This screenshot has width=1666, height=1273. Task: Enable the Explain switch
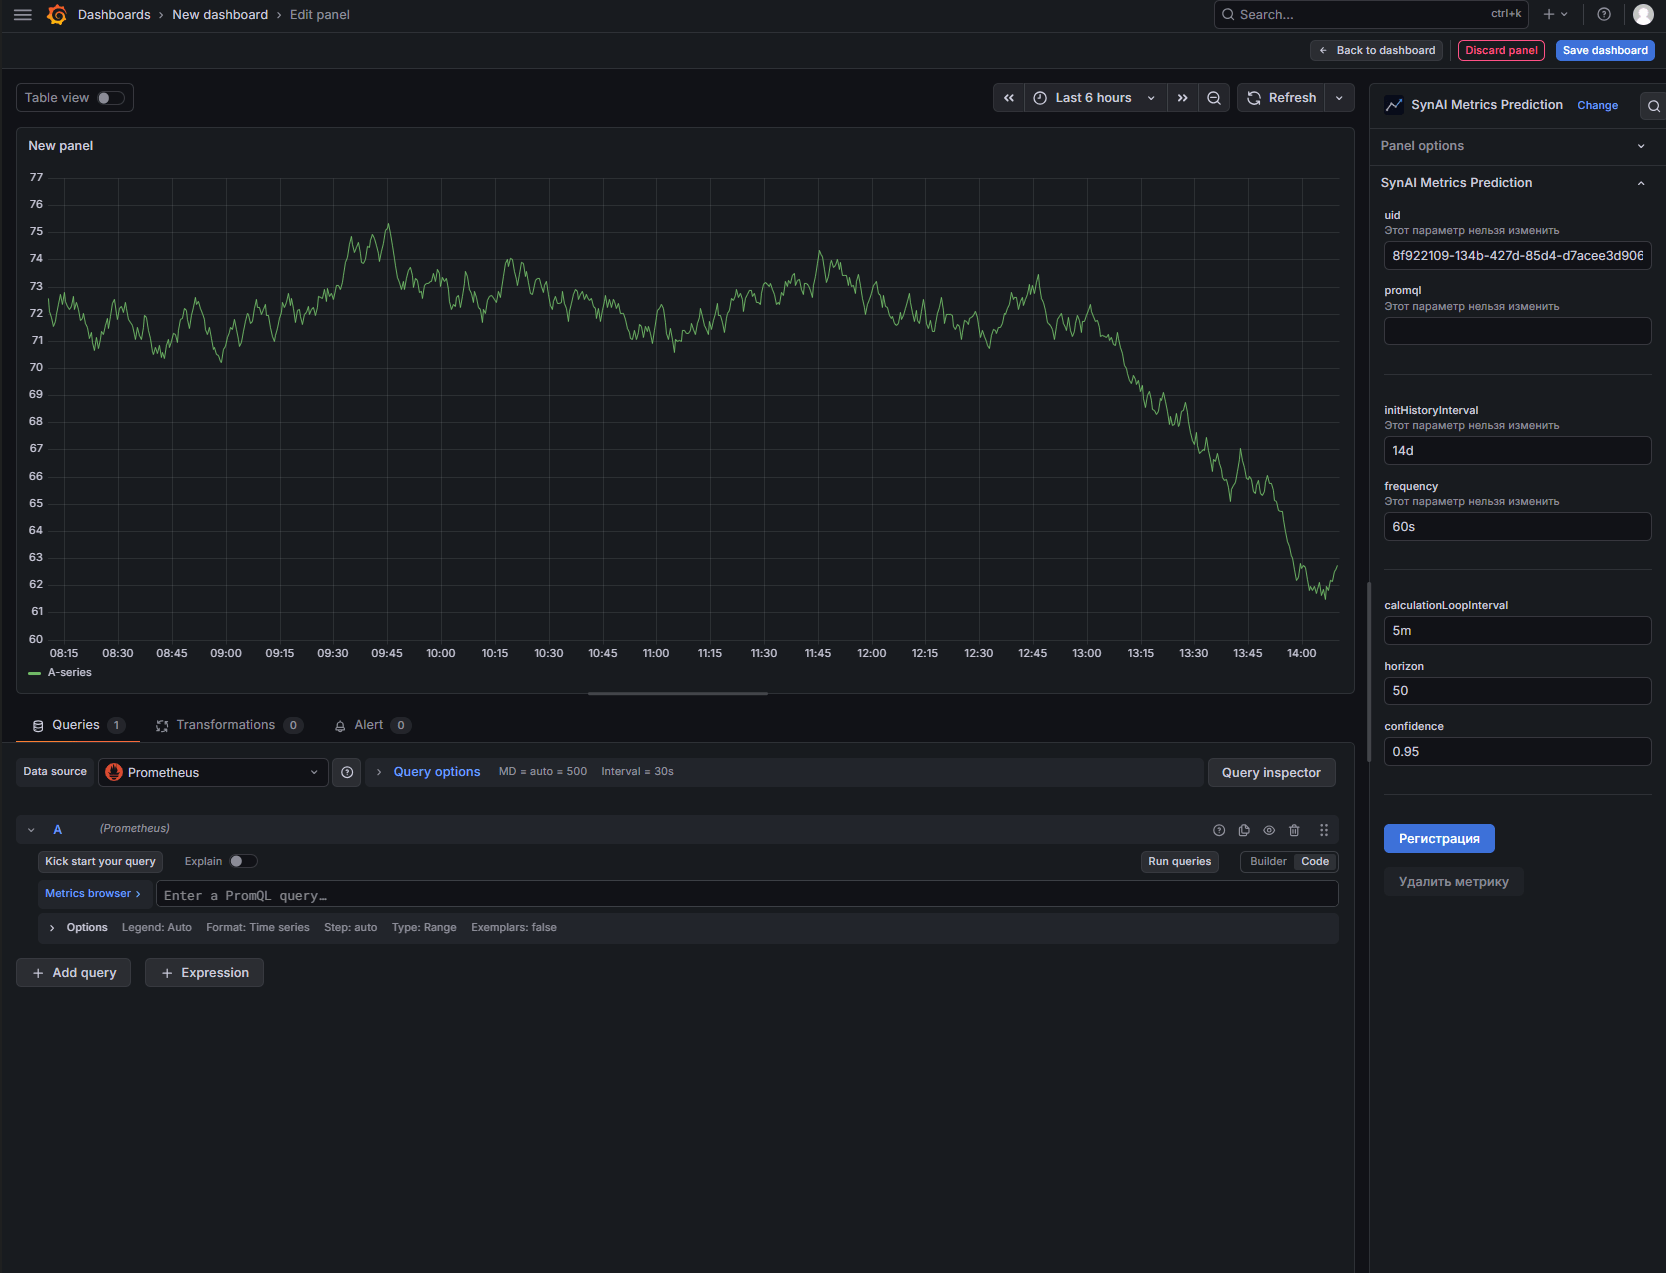coord(243,862)
